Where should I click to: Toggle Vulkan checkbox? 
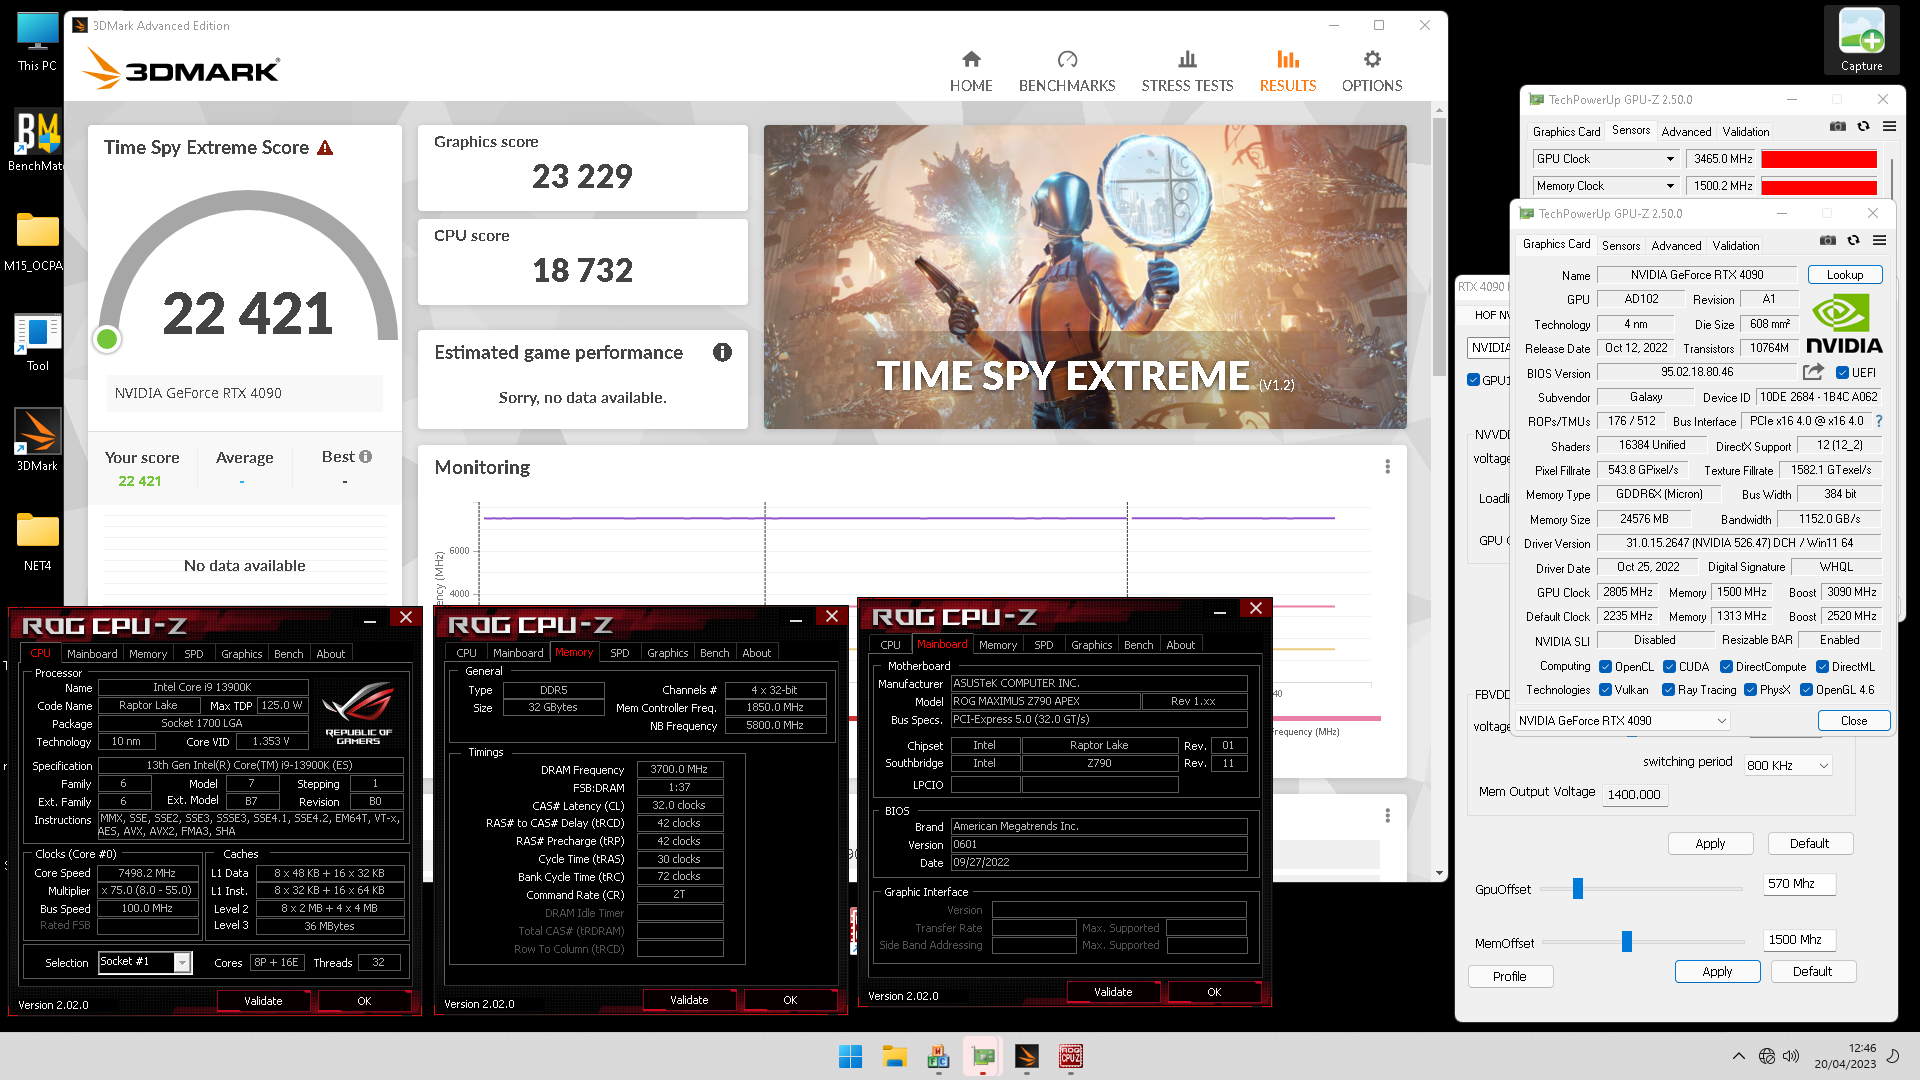(1605, 690)
